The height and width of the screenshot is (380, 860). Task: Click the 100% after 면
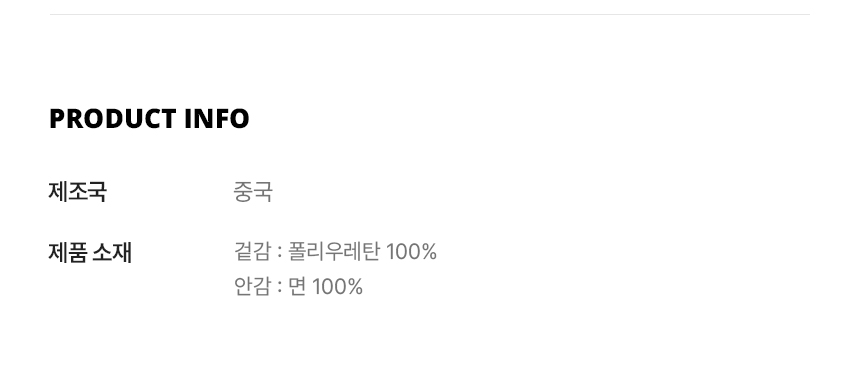[337, 286]
